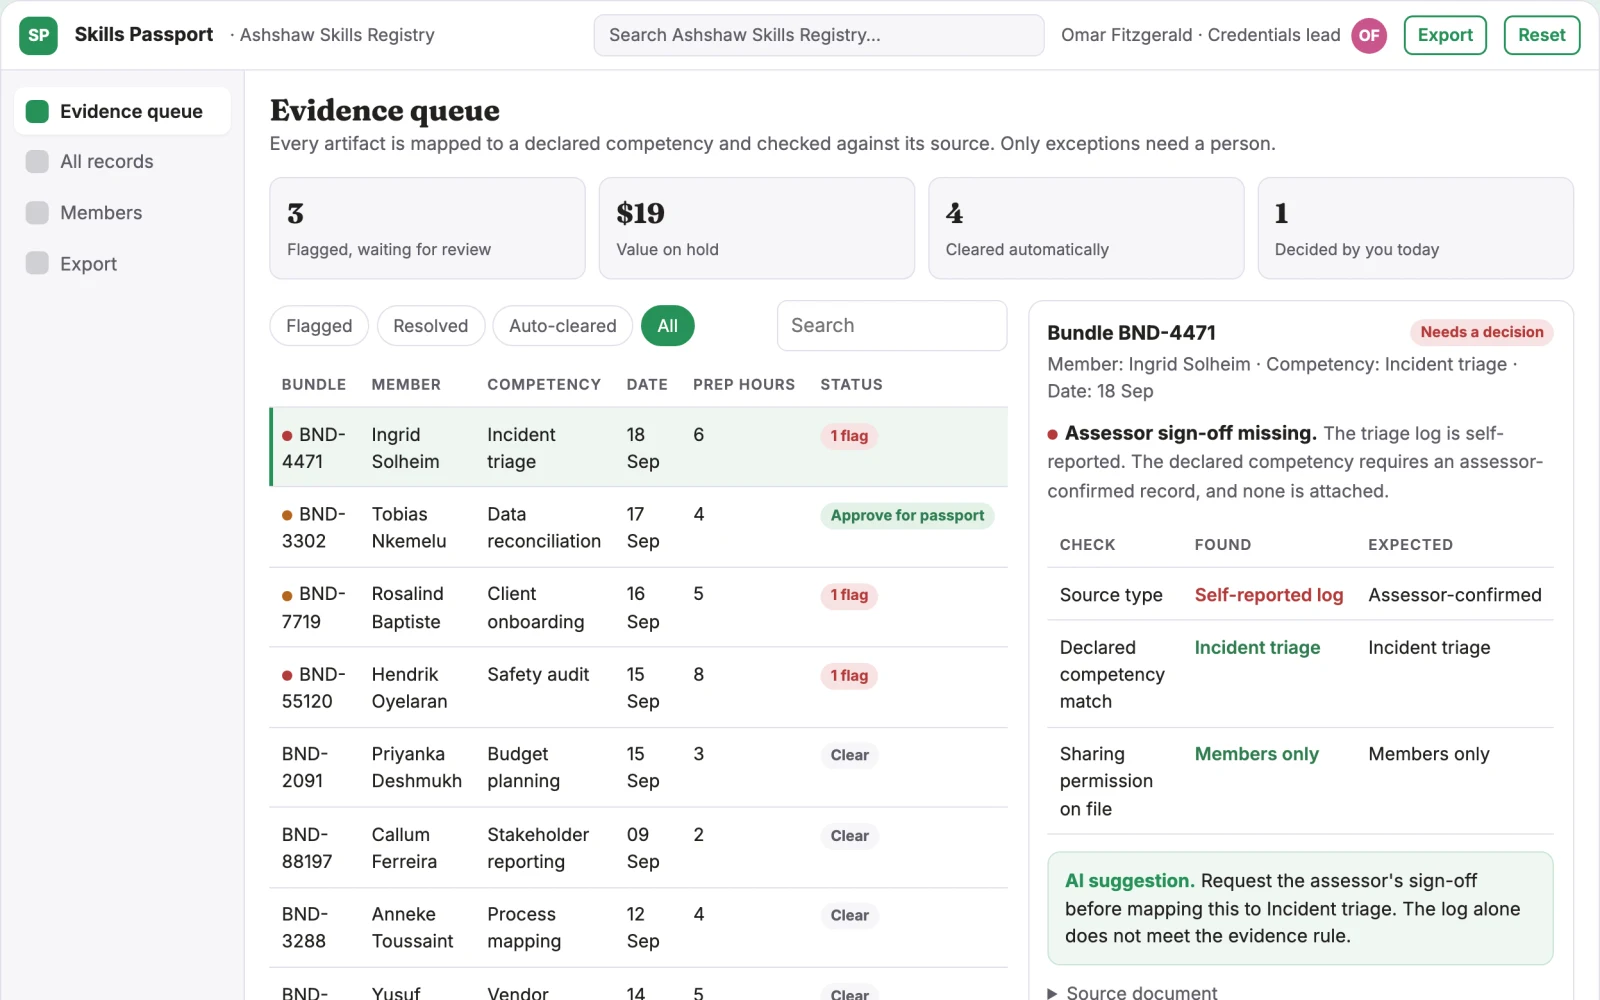The height and width of the screenshot is (1000, 1600).
Task: Switch to the Resolved filter tab
Action: coord(431,326)
